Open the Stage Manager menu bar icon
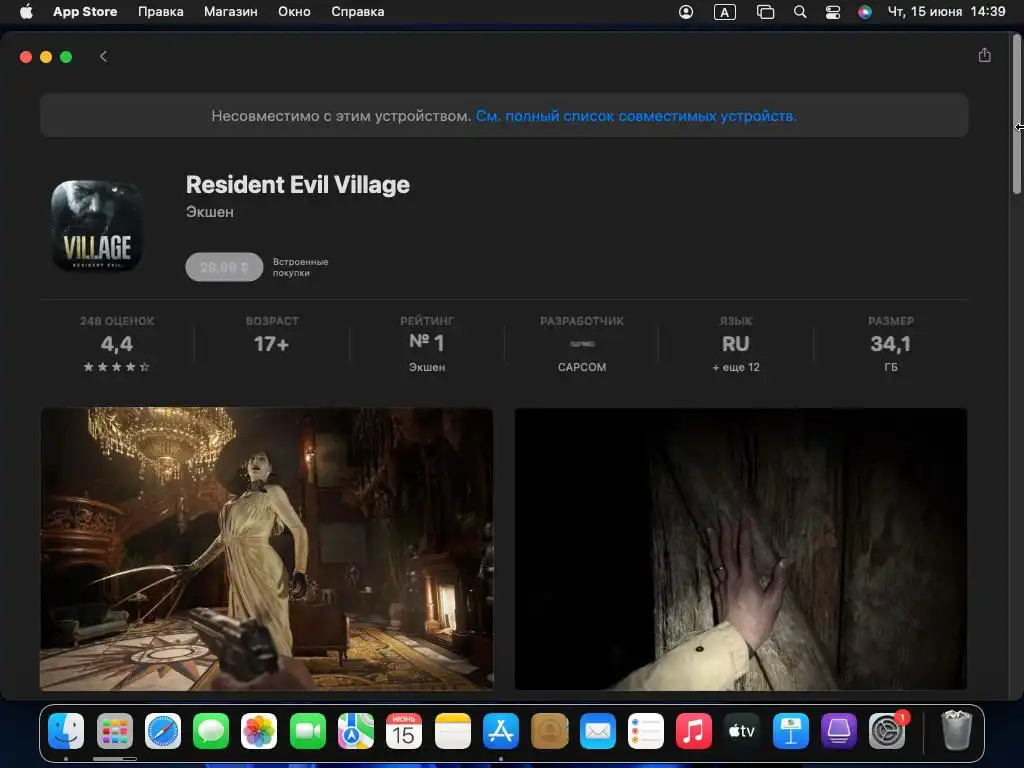The width and height of the screenshot is (1024, 768). tap(765, 12)
